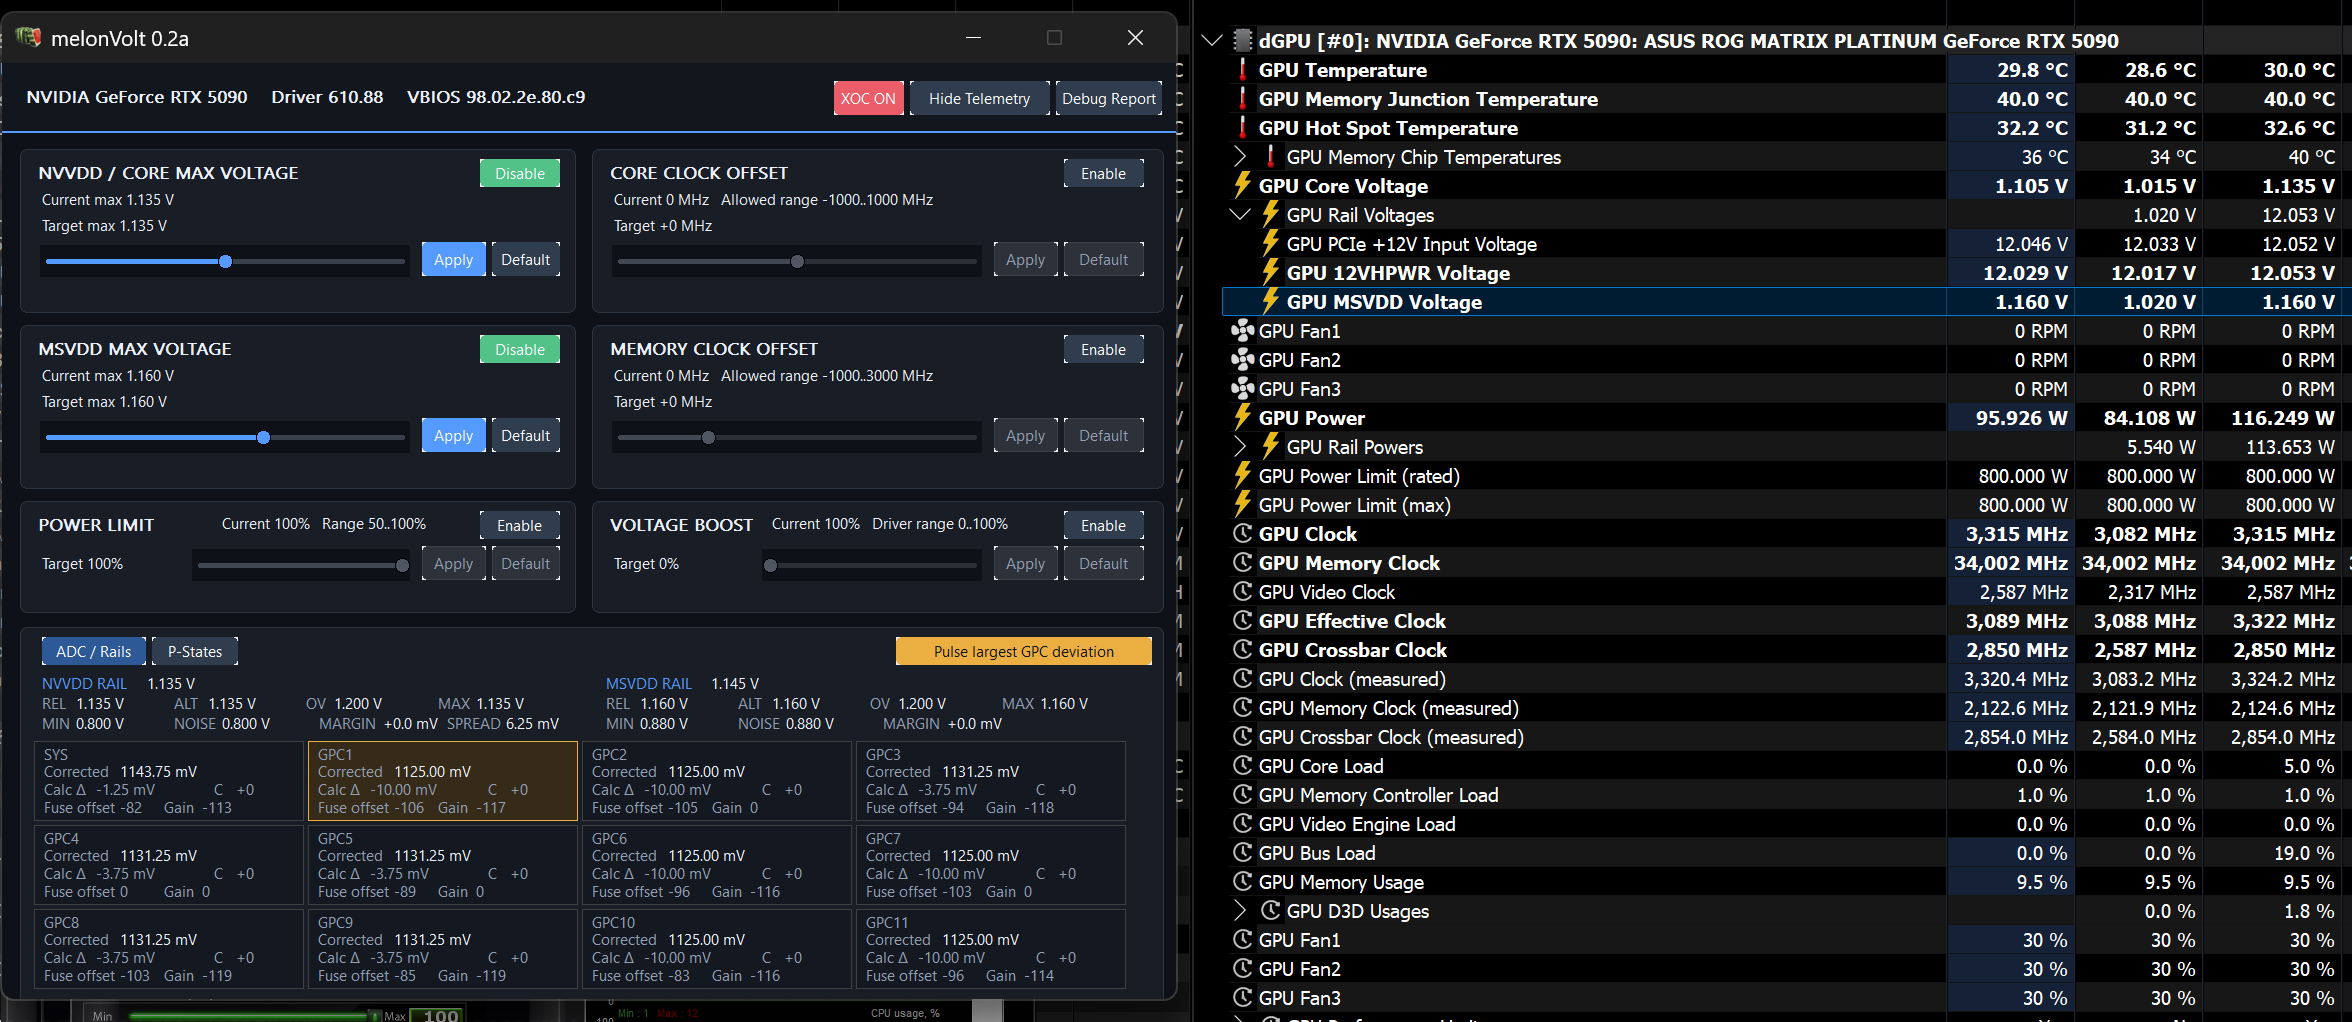Apply the NVVDD / Core Max Voltage target
Image resolution: width=2352 pixels, height=1022 pixels.
453,259
